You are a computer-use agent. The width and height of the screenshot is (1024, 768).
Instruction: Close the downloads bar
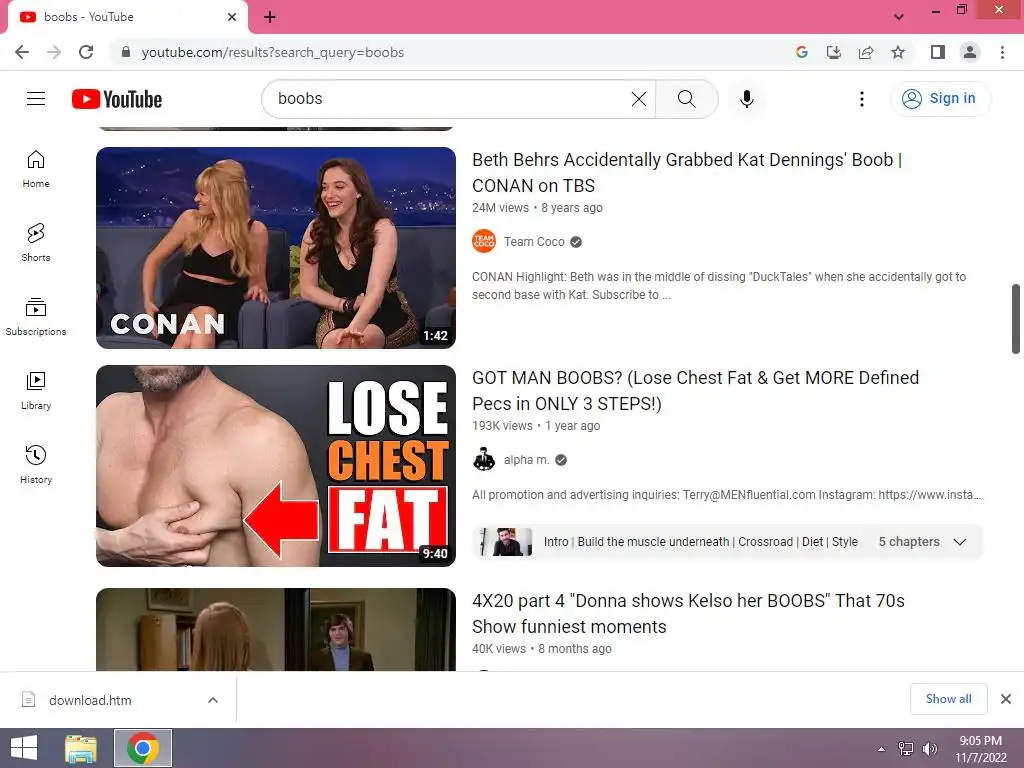[x=1006, y=699]
